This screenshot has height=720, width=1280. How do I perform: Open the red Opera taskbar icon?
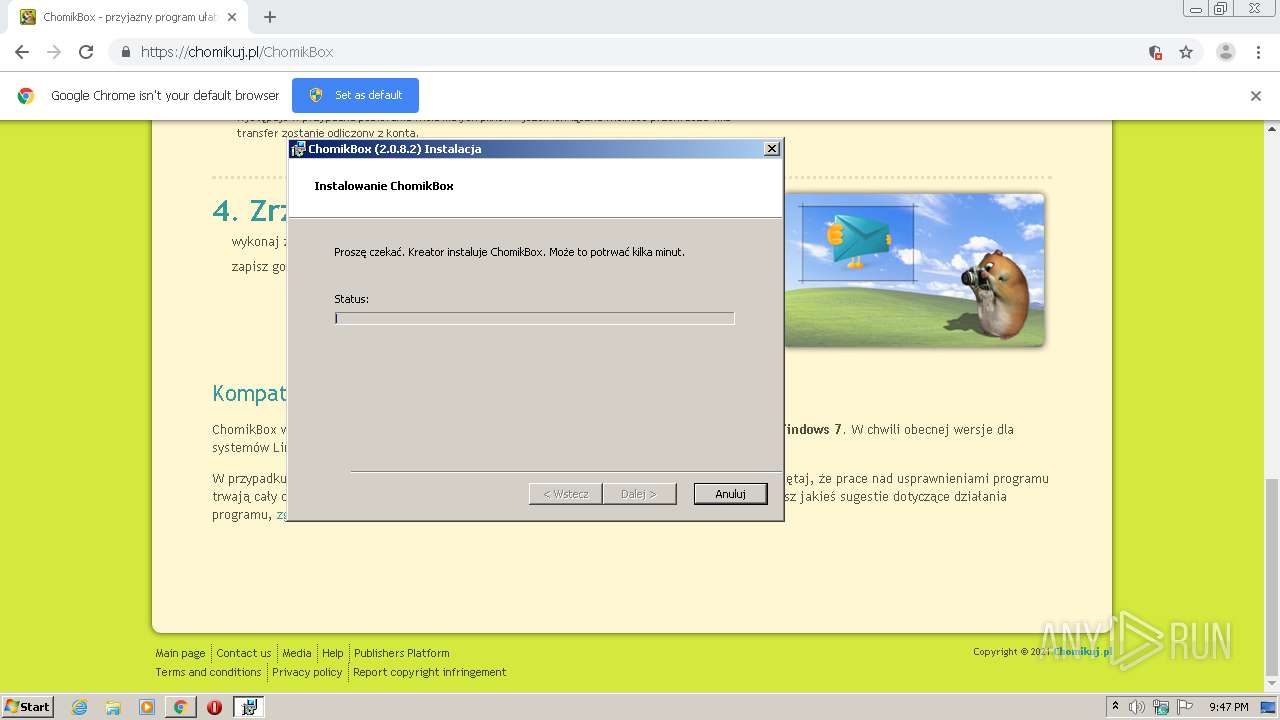(214, 707)
